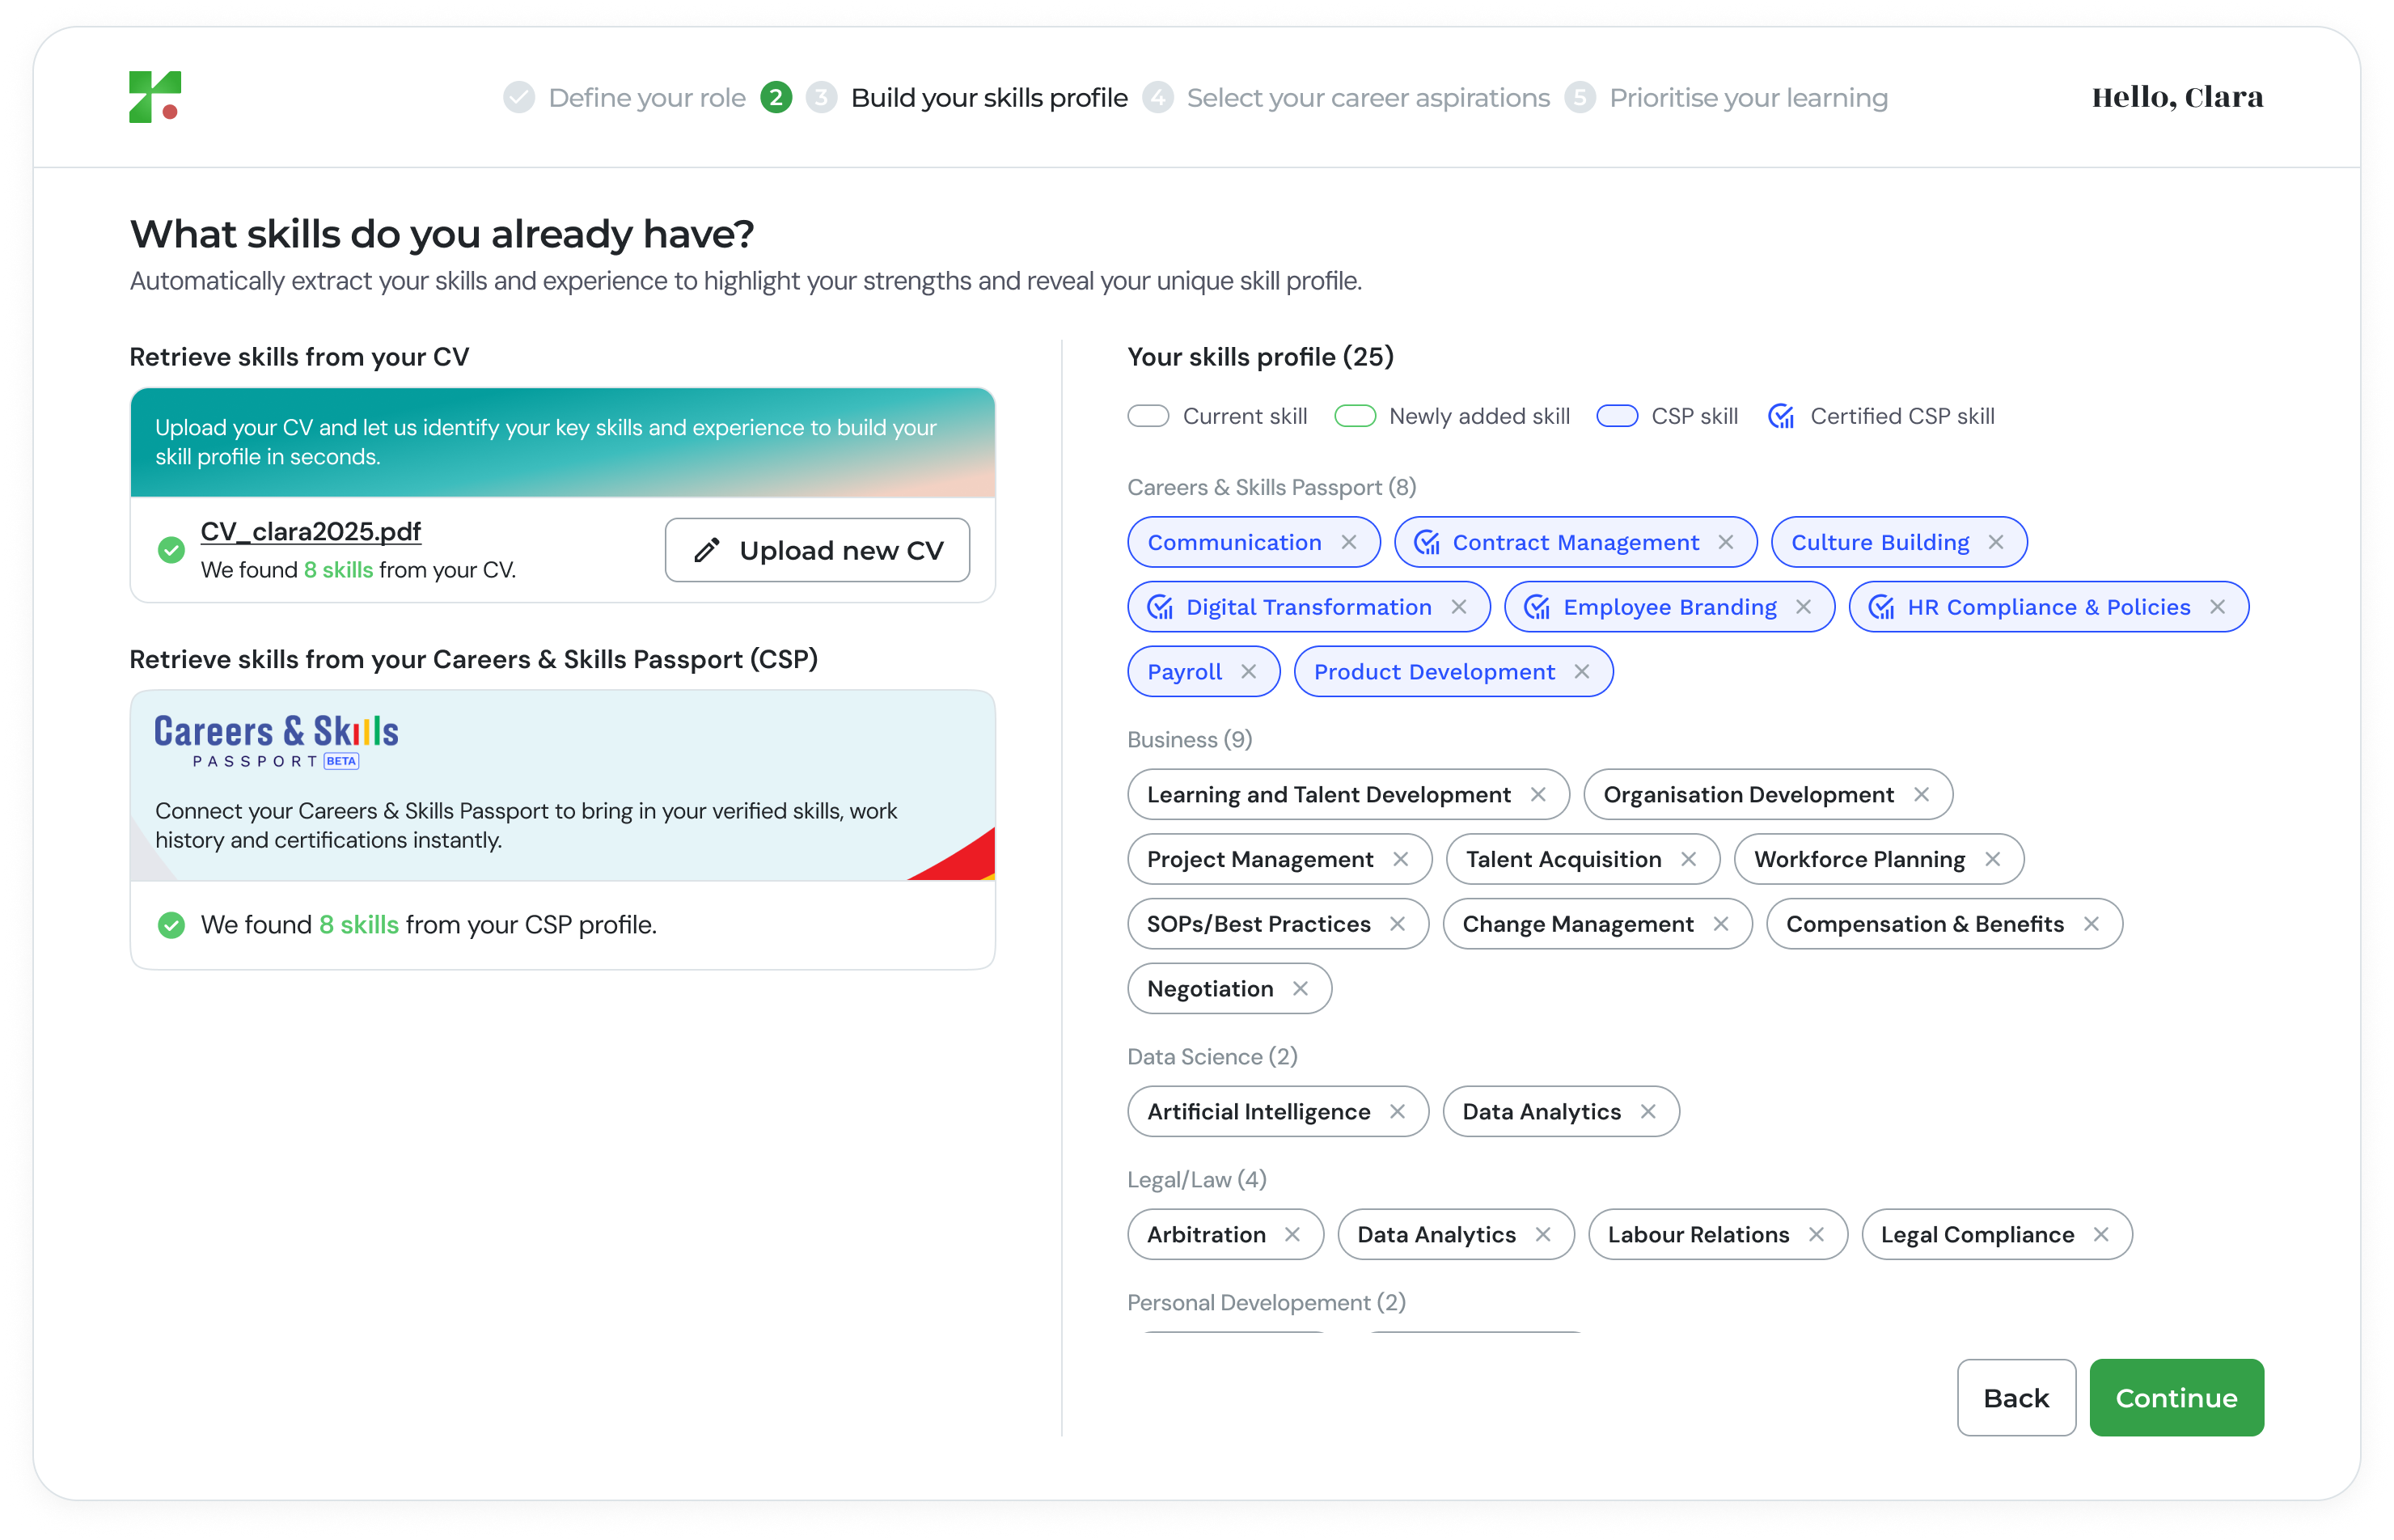
Task: Click the Newly added skill legend pill
Action: point(1355,416)
